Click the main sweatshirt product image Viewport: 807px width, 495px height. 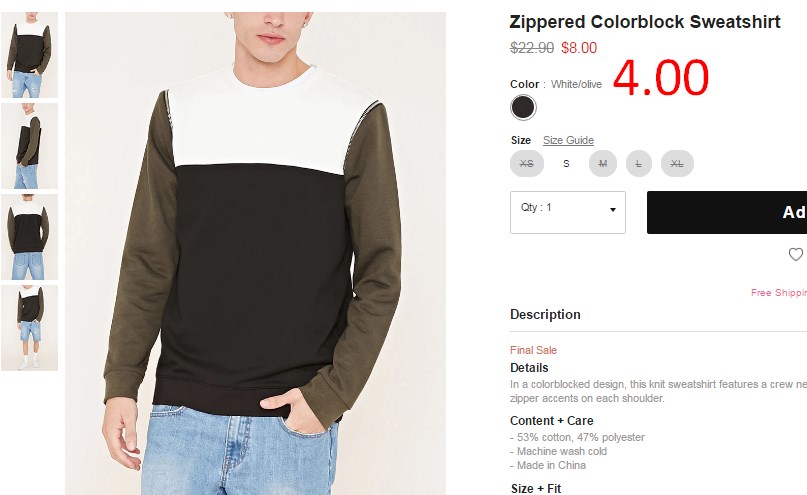pyautogui.click(x=255, y=253)
